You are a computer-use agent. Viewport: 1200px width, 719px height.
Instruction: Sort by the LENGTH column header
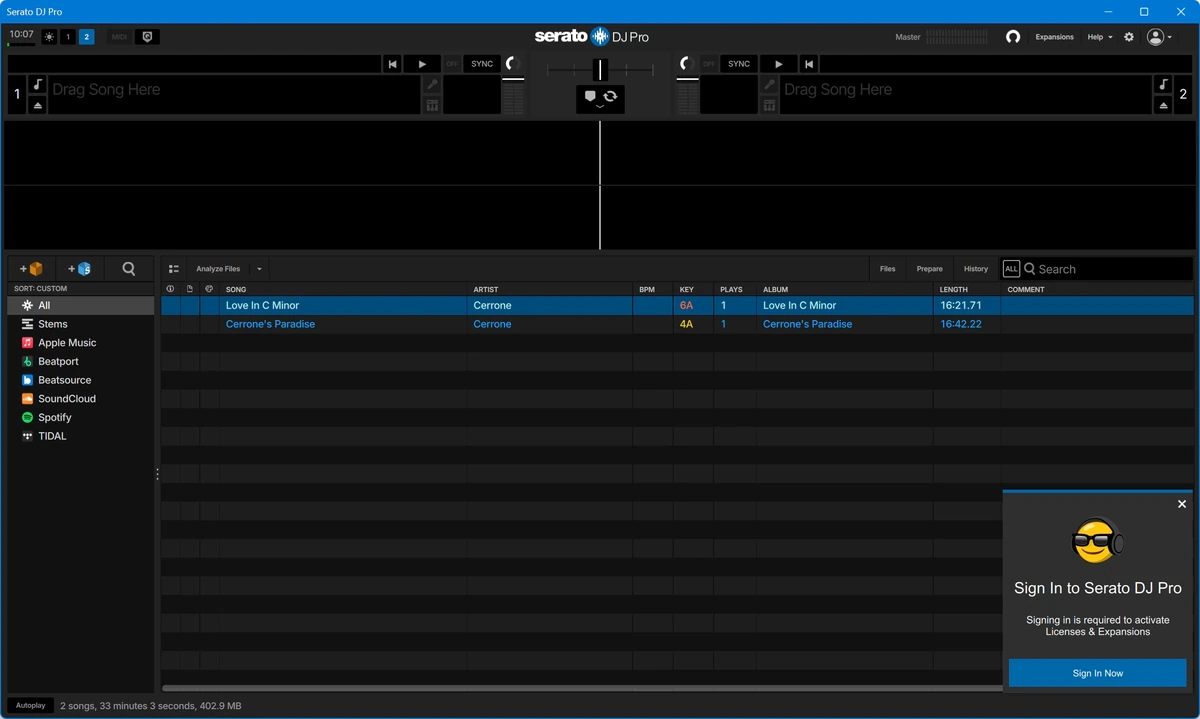(x=967, y=290)
